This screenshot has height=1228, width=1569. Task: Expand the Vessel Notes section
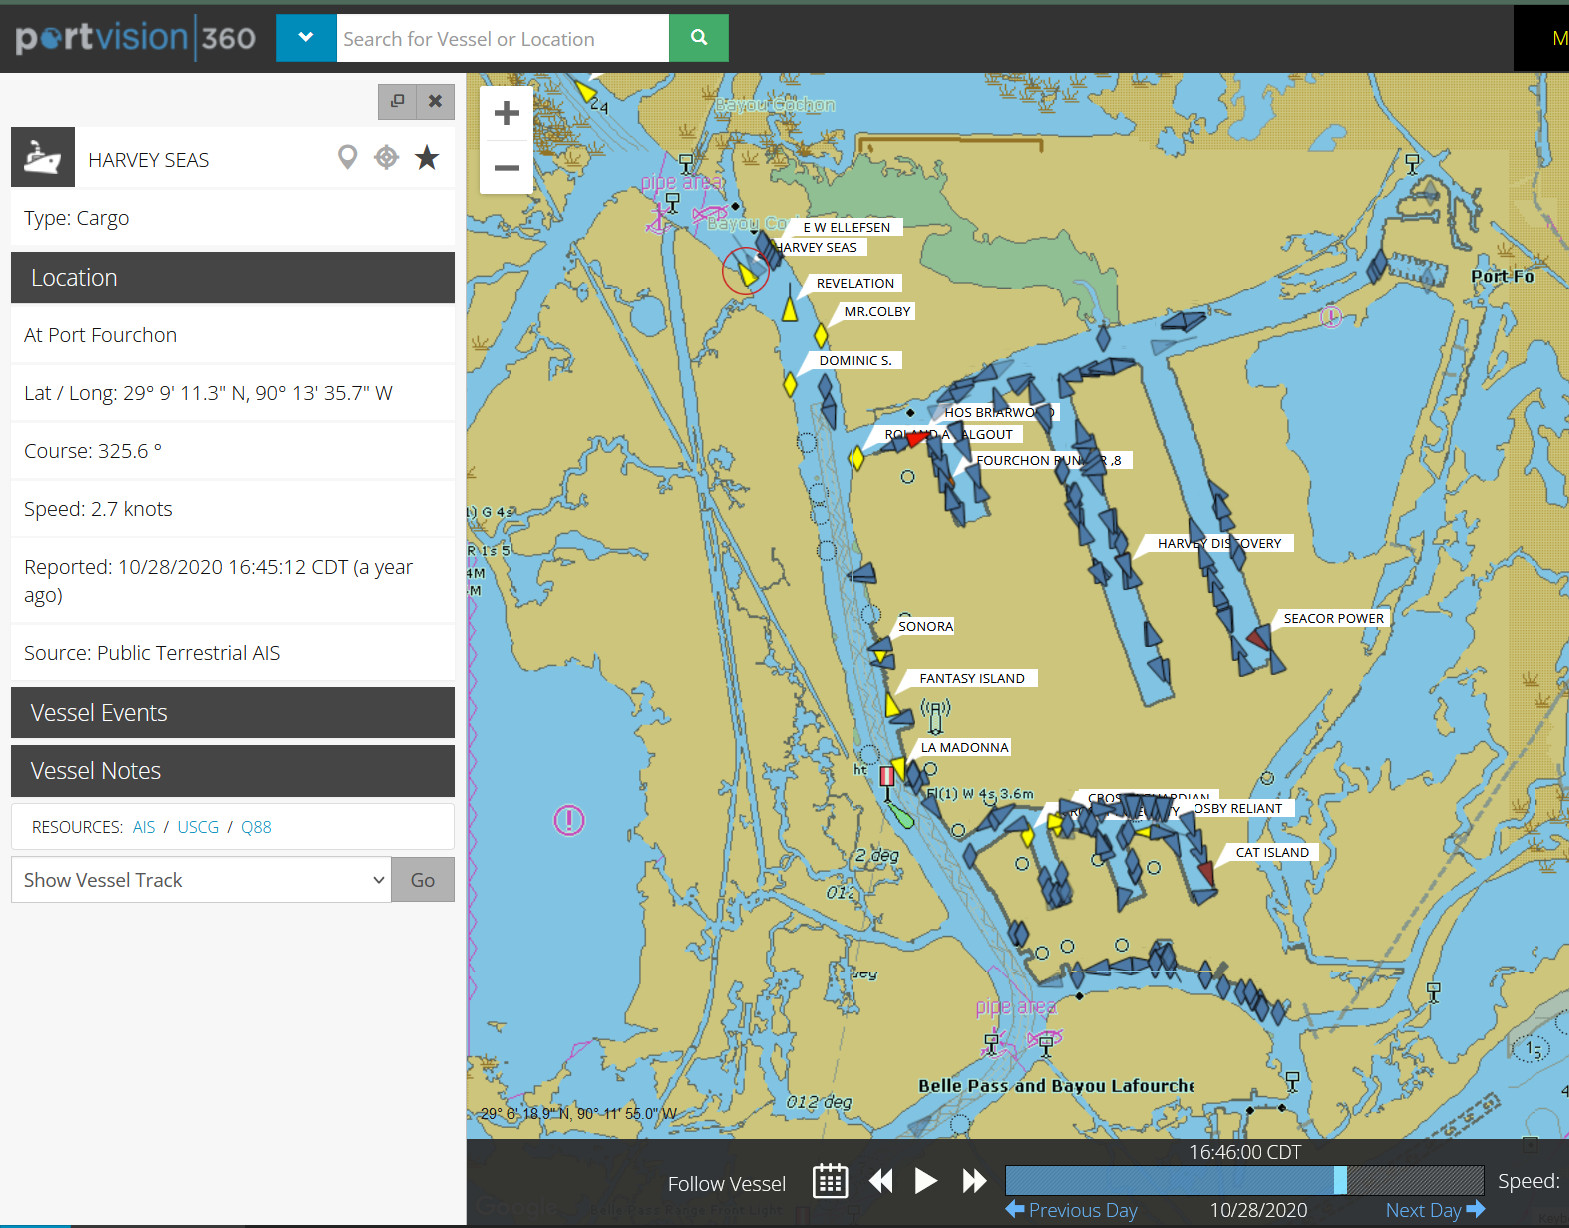233,771
